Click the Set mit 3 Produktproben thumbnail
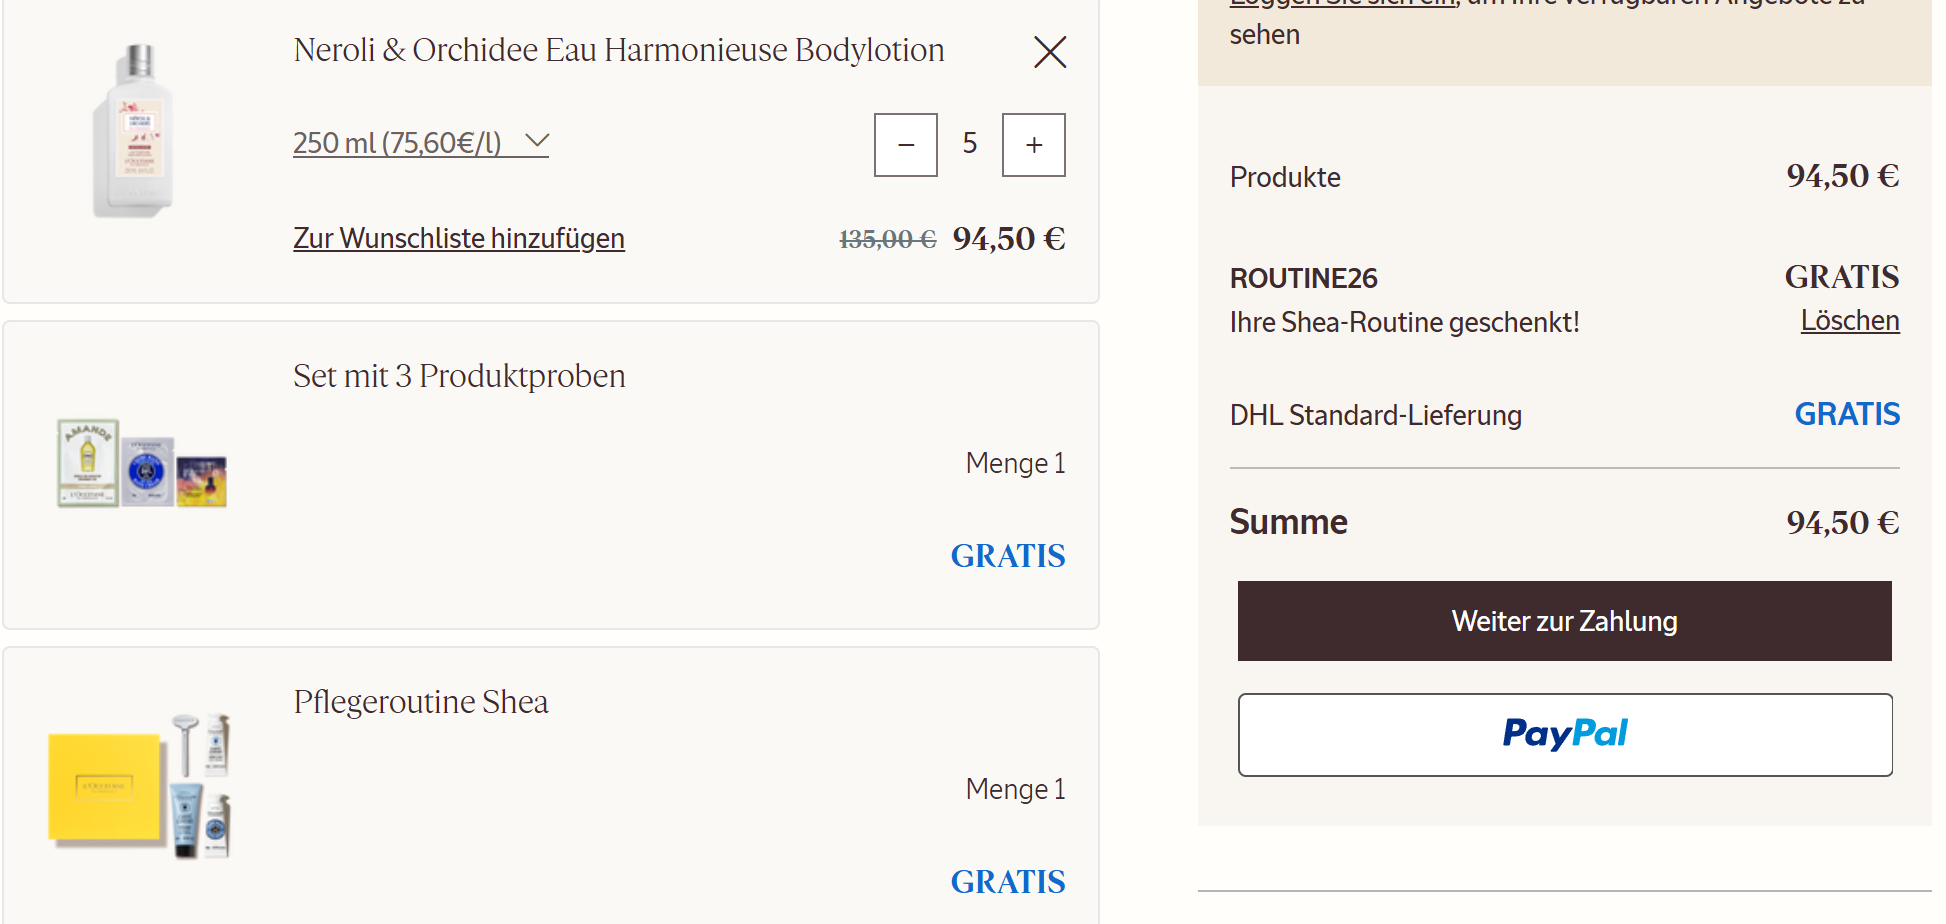Screen dimensions: 1946x924 point(142,464)
